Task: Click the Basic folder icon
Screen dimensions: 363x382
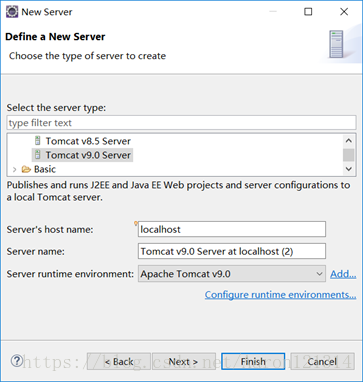Action: click(26, 169)
